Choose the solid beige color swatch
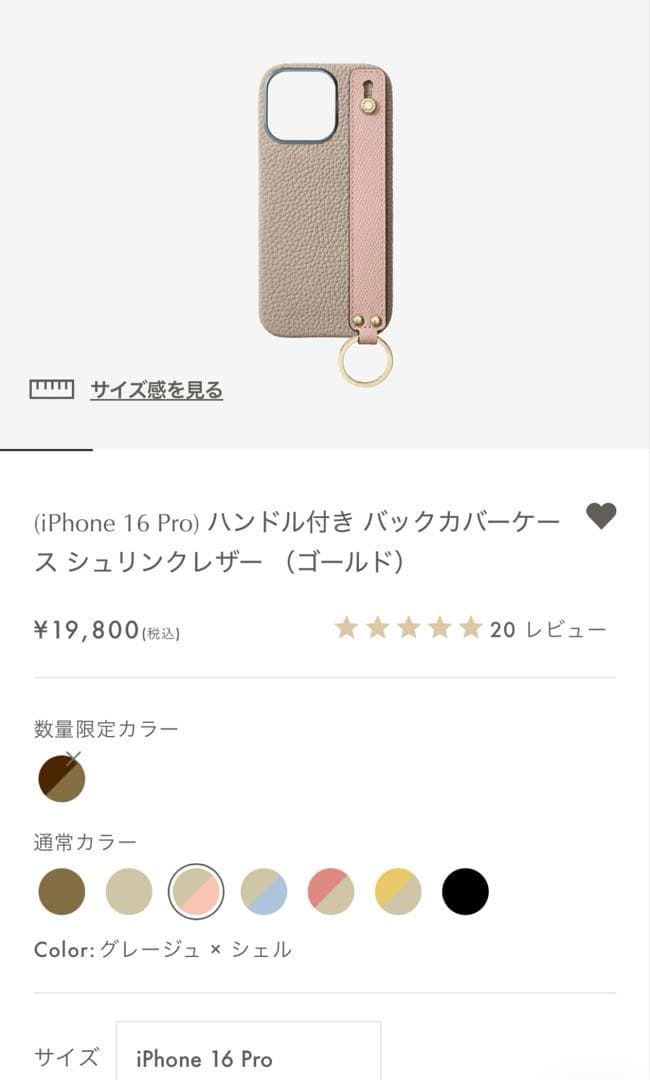The height and width of the screenshot is (1080, 650). point(129,891)
